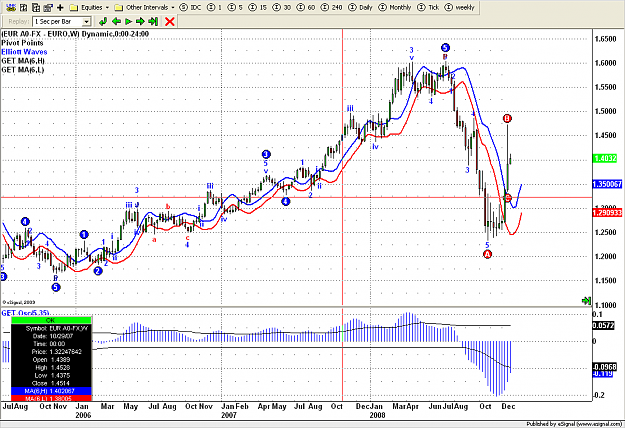
Task: Click the second toolbar chart-window icon
Action: [x=24, y=7]
